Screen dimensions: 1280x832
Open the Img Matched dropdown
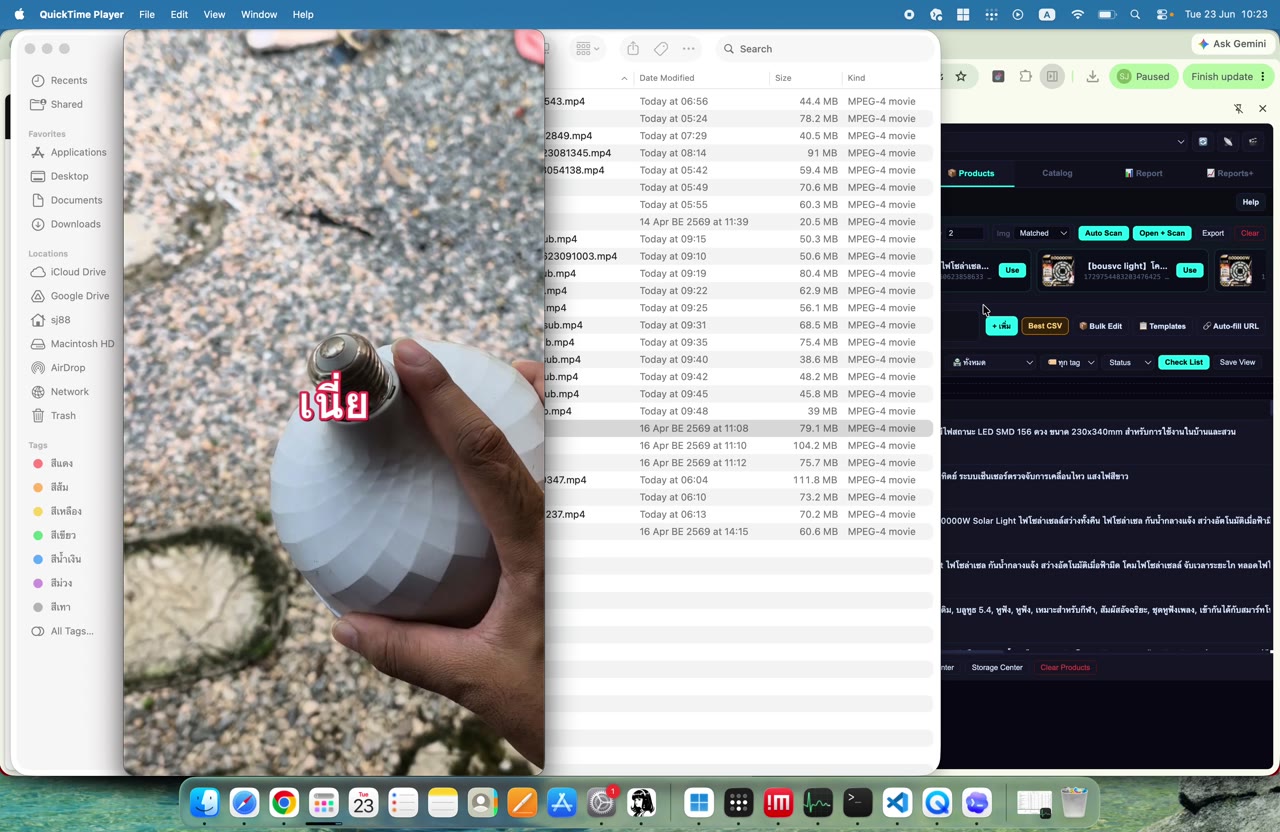click(1043, 233)
